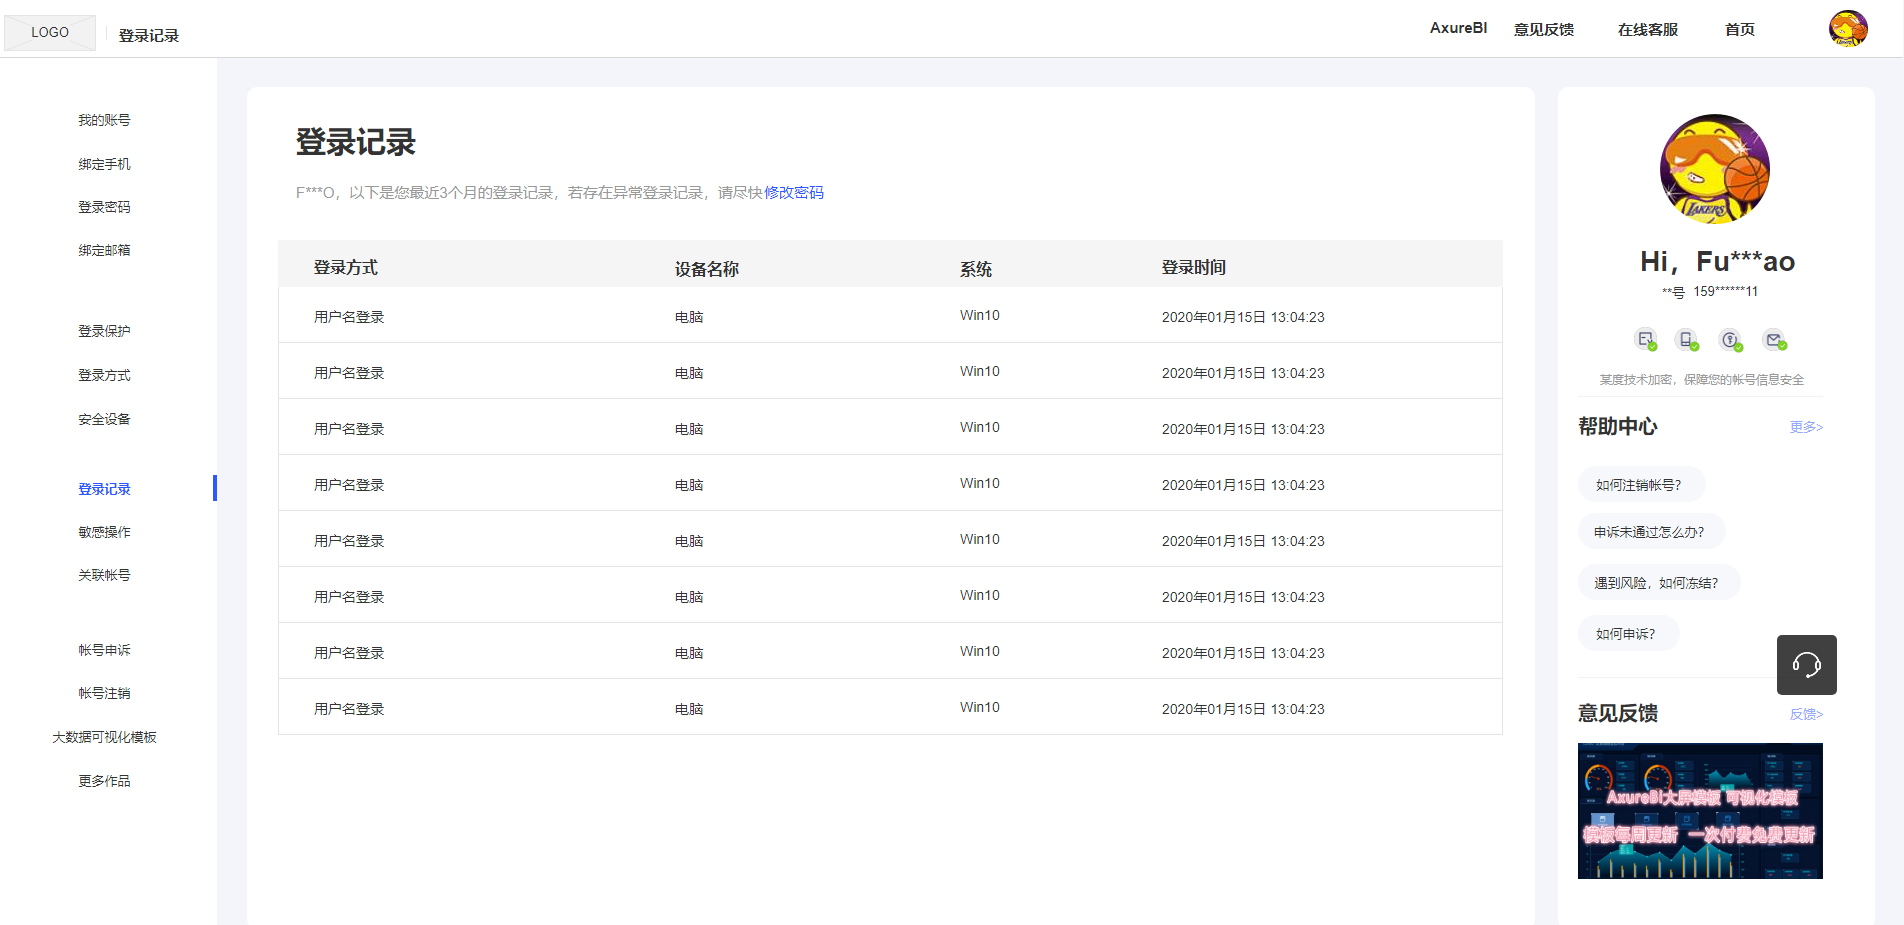Click the 登录记录 page heading
The width and height of the screenshot is (1904, 925).
pyautogui.click(x=356, y=142)
